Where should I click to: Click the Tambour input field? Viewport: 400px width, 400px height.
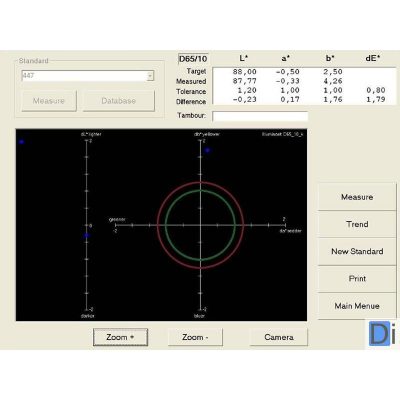click(x=260, y=116)
